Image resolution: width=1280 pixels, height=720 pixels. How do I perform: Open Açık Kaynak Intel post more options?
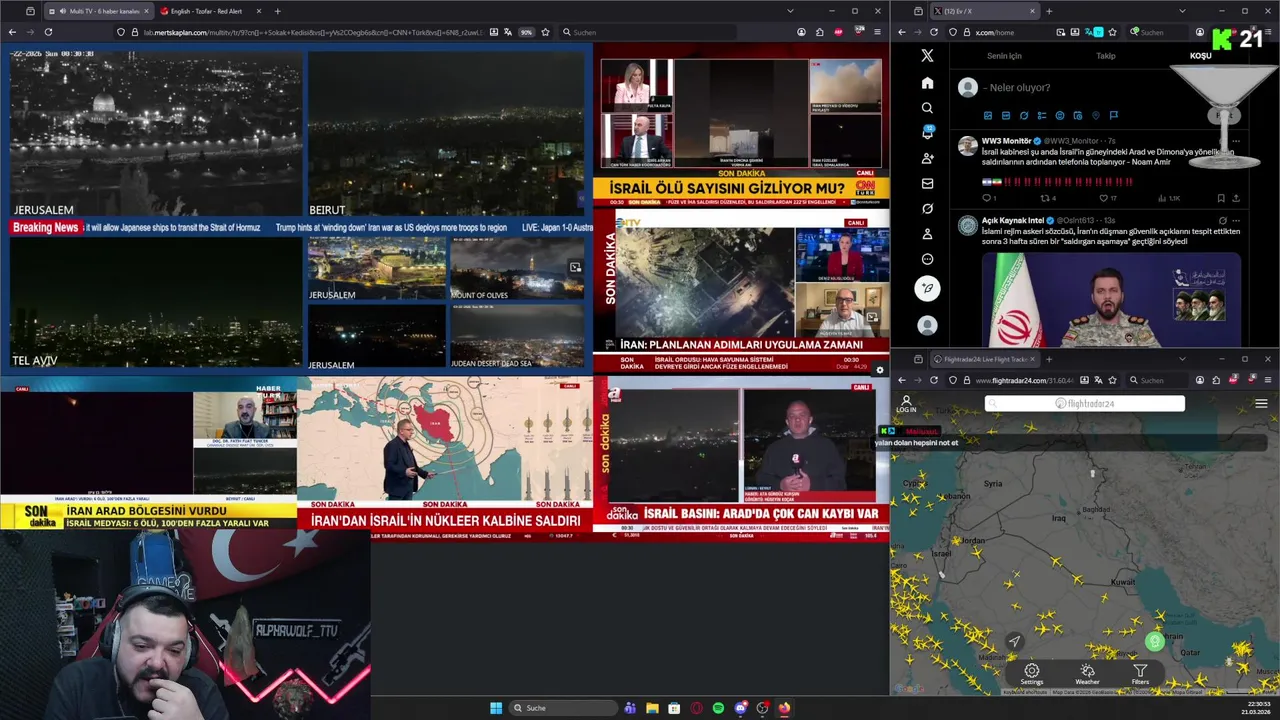(x=1236, y=220)
